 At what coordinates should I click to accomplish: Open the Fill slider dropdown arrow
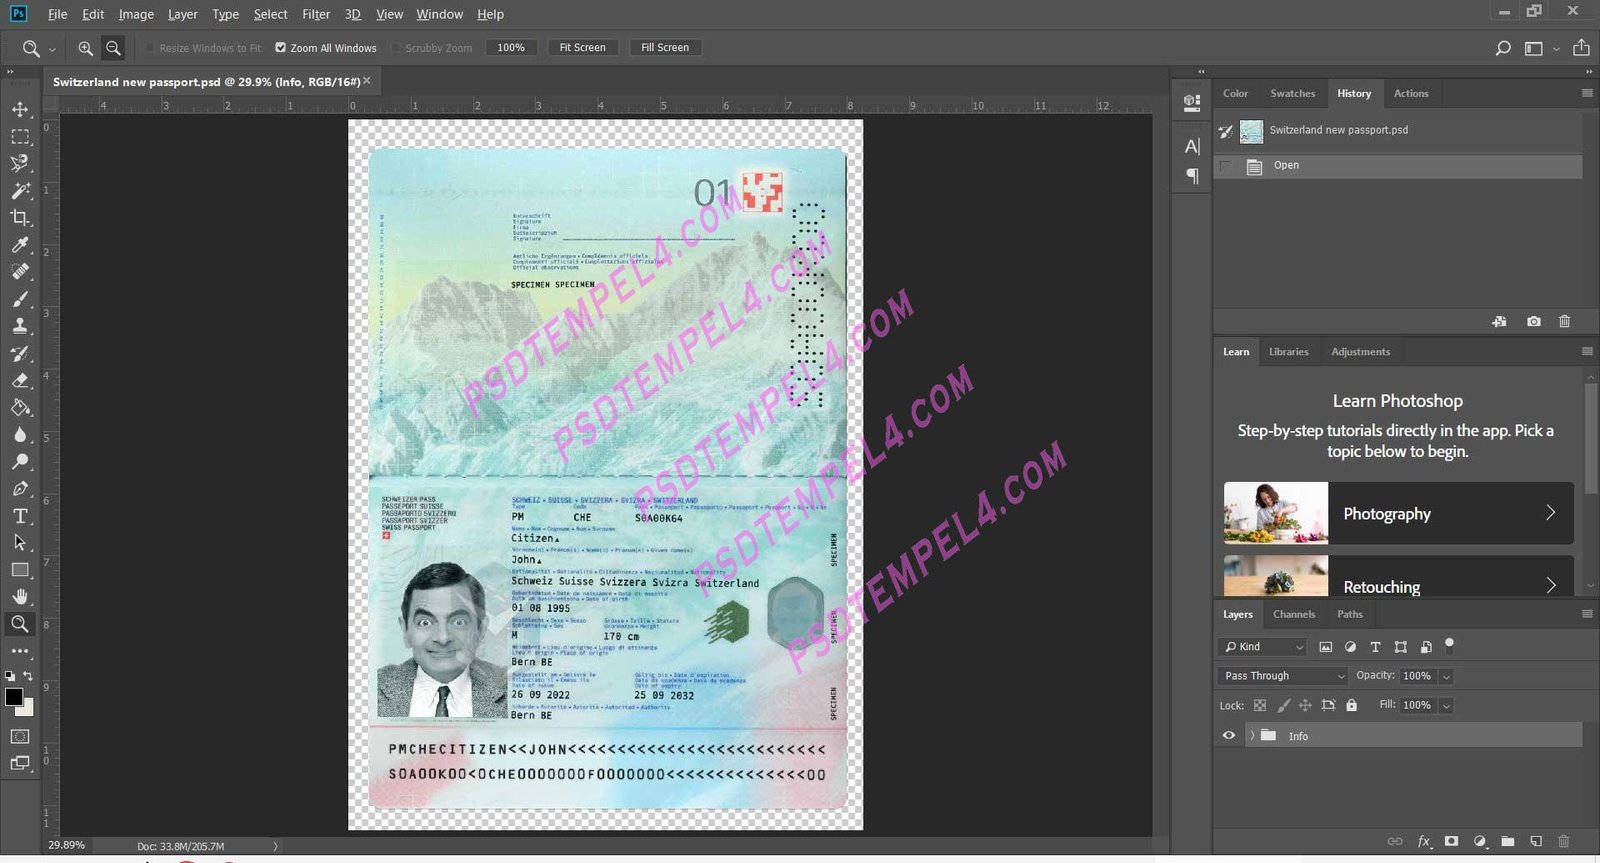pyautogui.click(x=1446, y=706)
